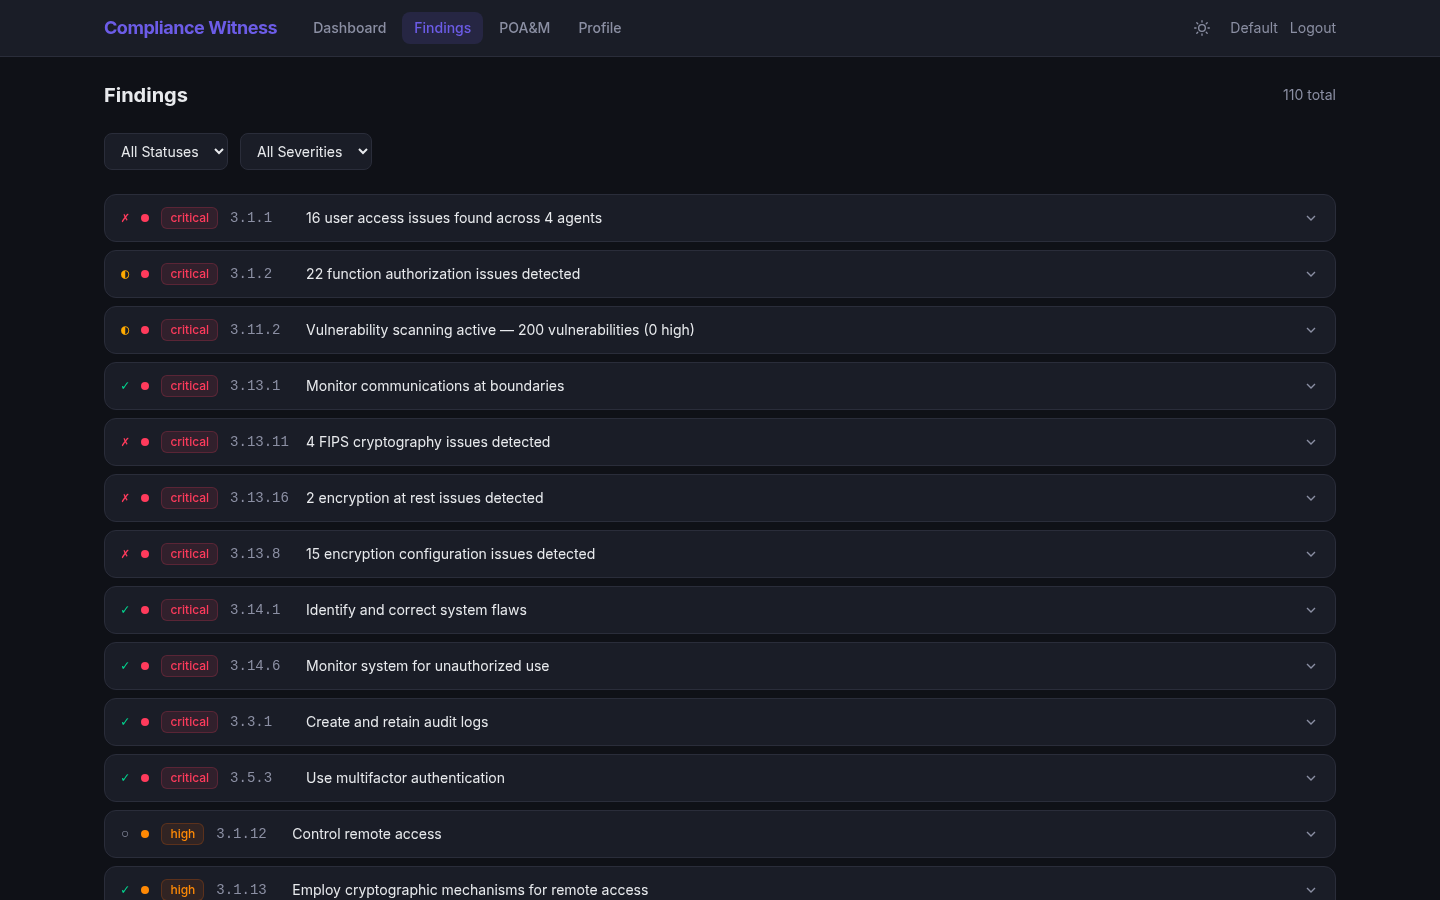Screen dimensions: 1440x900
Task: Click the partial status icon for finding 3.11.2
Action: pyautogui.click(x=125, y=330)
